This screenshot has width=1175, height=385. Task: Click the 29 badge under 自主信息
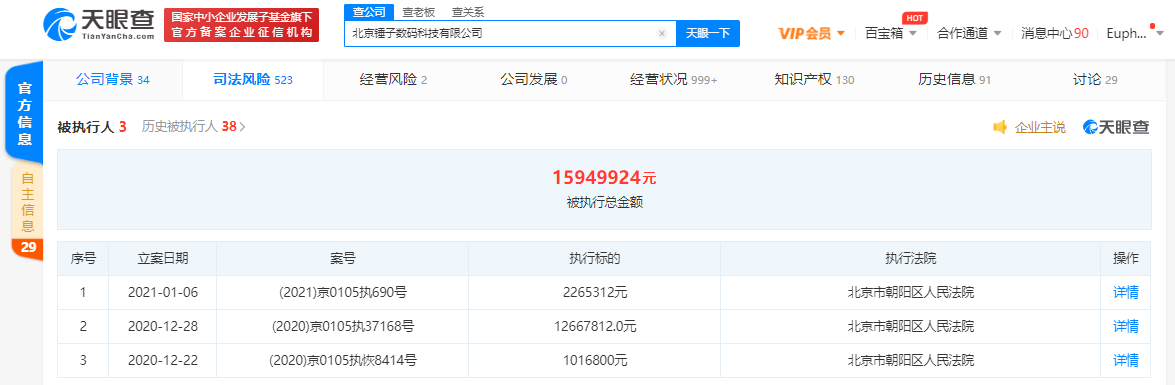27,248
